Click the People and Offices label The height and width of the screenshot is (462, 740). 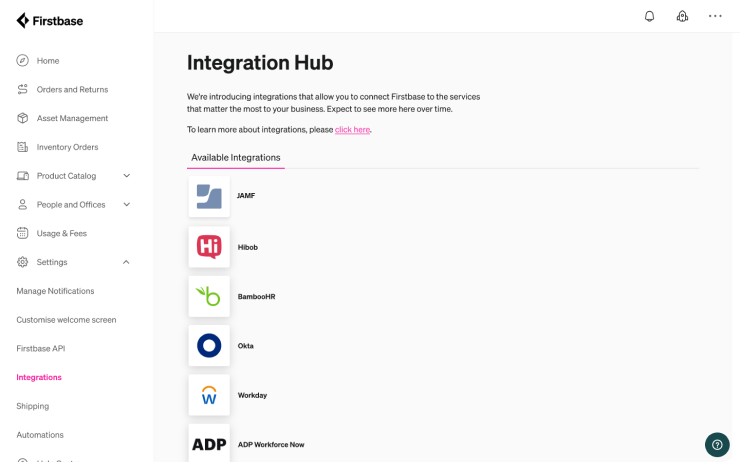[71, 205]
